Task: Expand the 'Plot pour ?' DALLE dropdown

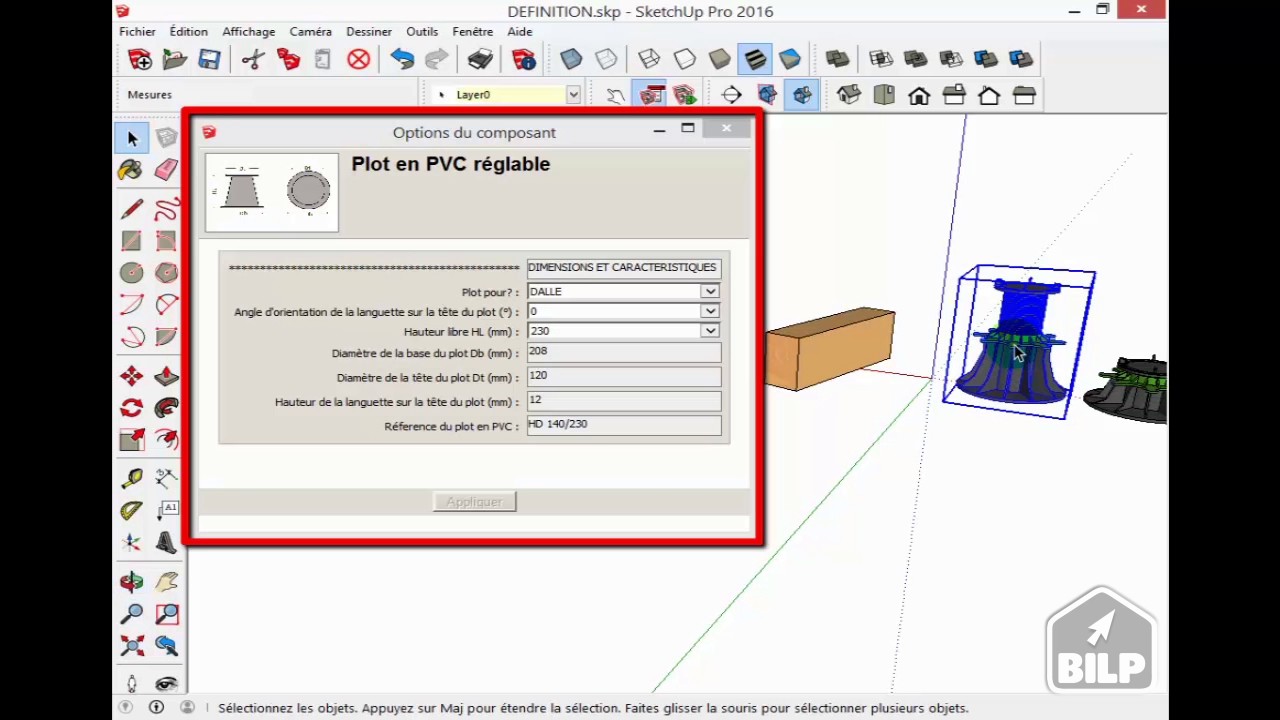Action: coord(709,291)
